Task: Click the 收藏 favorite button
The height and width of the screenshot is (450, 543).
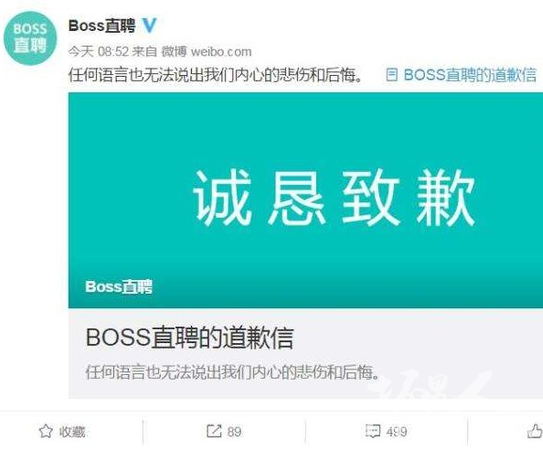Action: tap(62, 431)
